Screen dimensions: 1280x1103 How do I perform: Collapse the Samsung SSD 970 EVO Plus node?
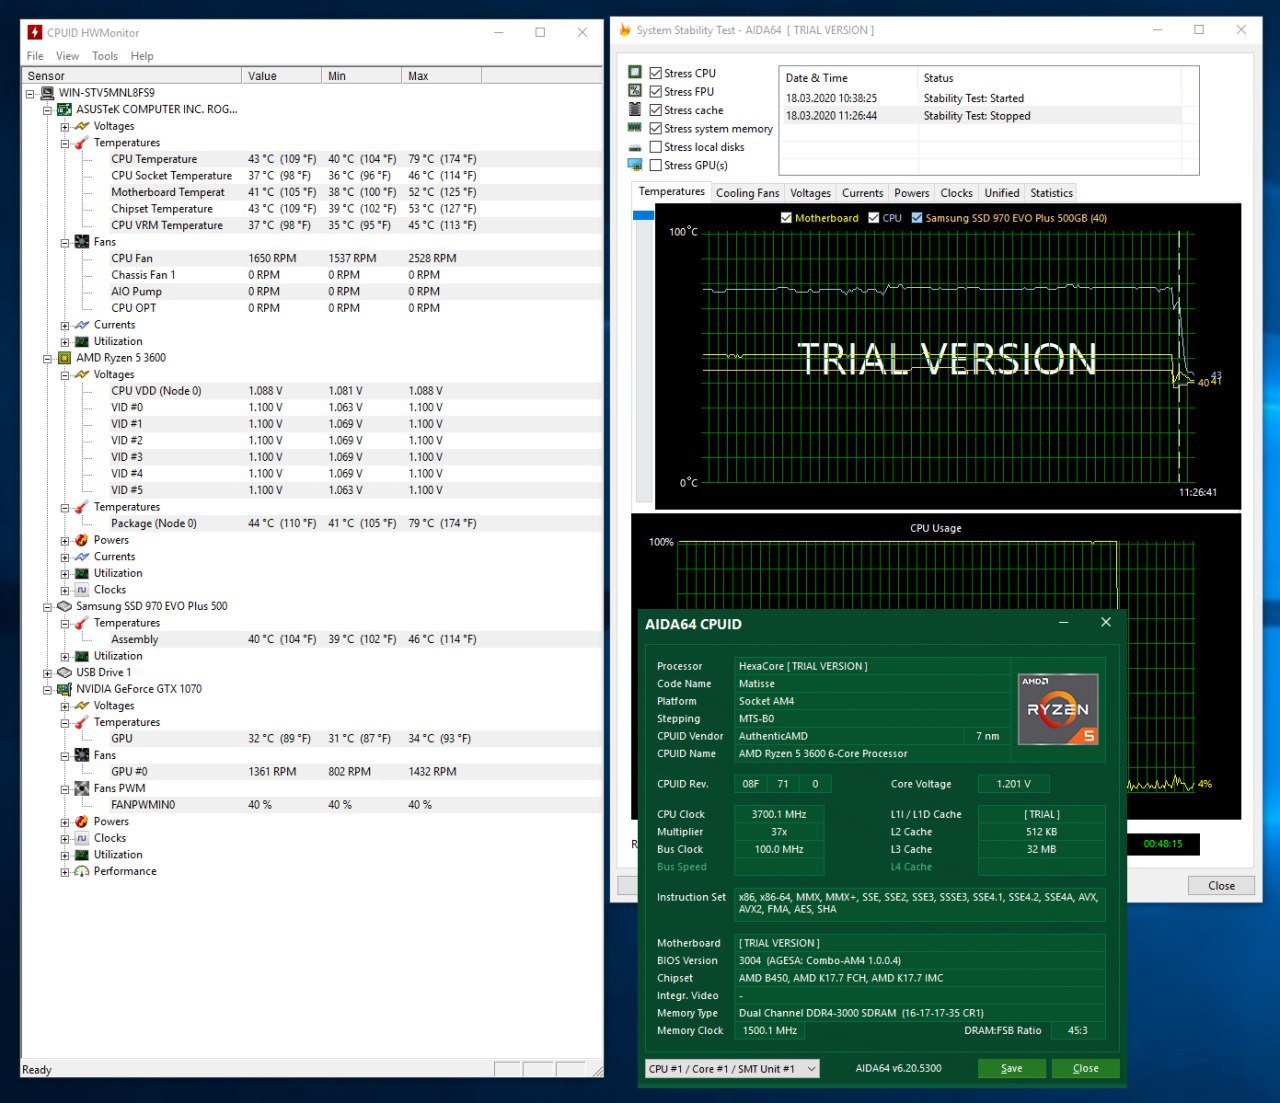pos(47,607)
